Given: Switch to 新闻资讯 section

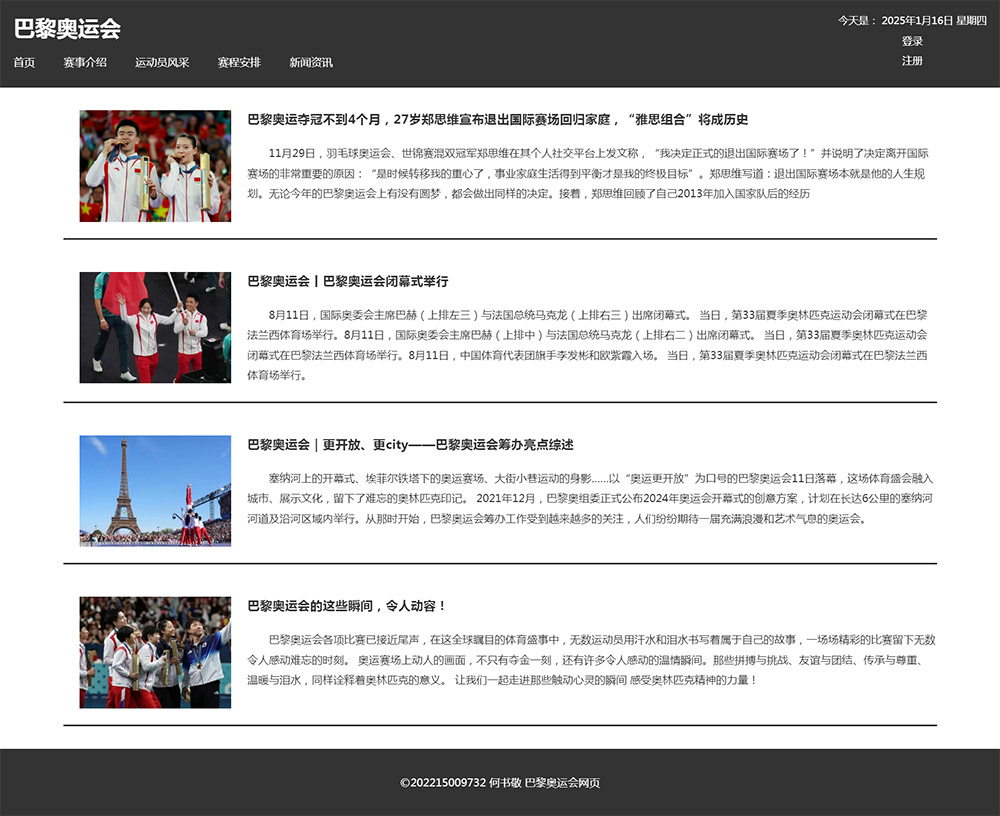Looking at the screenshot, I should (311, 63).
